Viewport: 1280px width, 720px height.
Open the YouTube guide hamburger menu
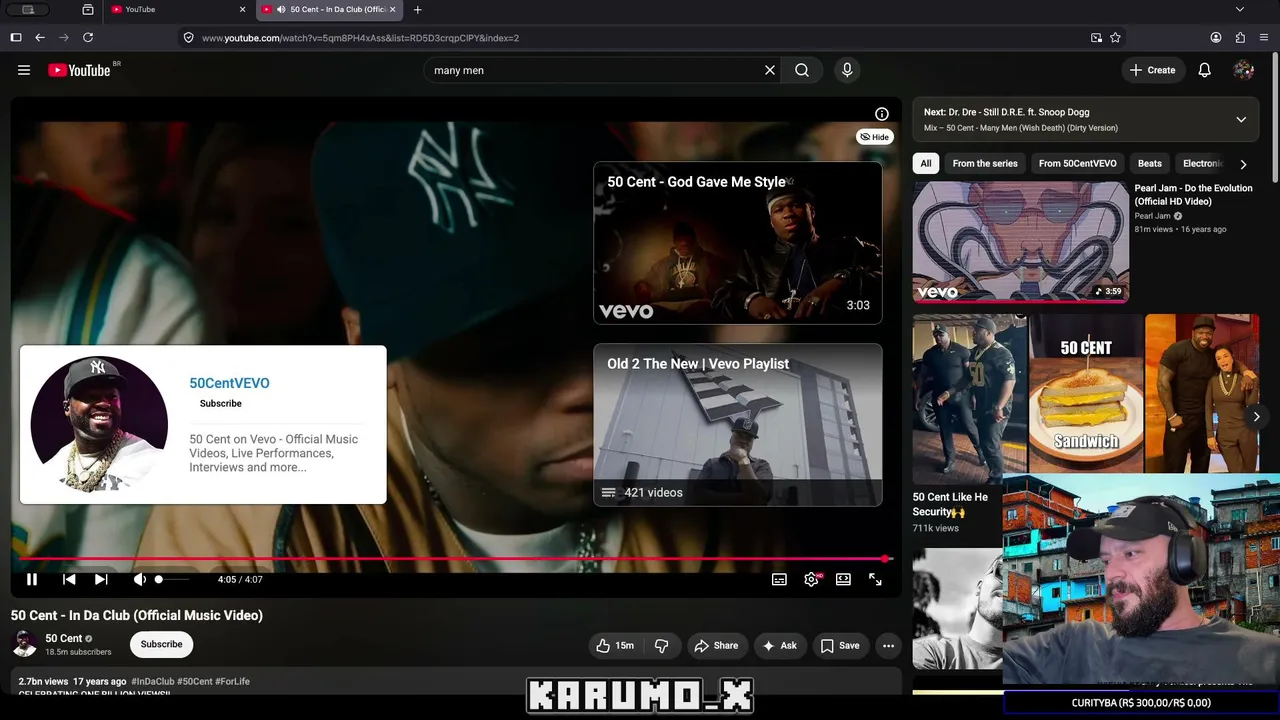24,70
